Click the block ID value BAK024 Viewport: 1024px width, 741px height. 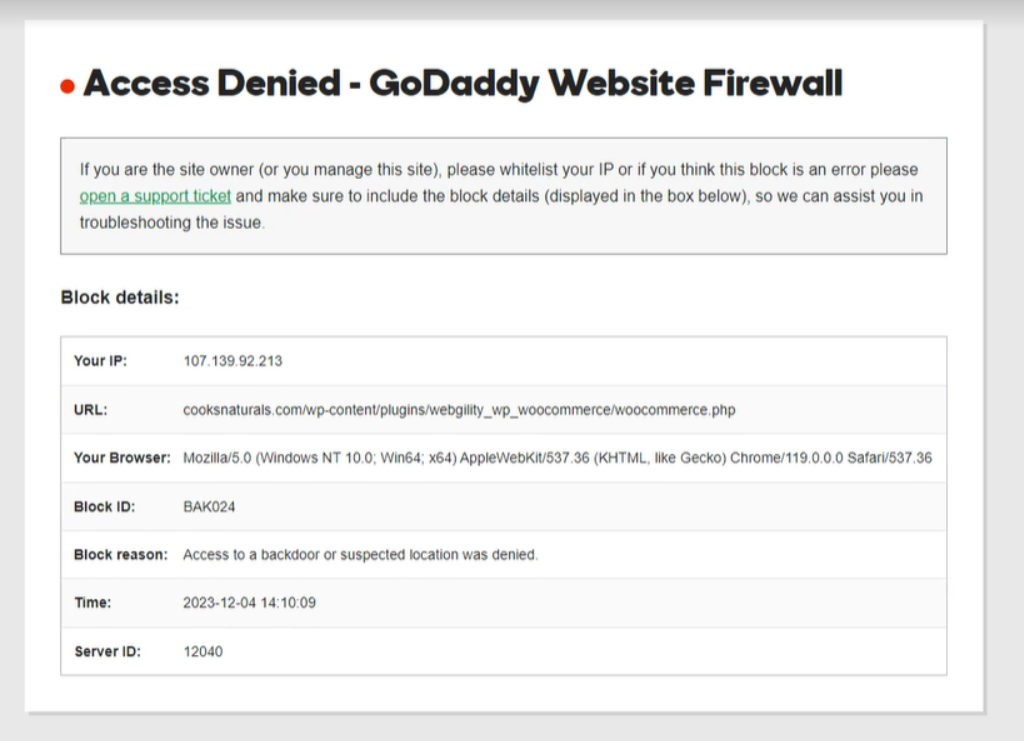point(209,507)
